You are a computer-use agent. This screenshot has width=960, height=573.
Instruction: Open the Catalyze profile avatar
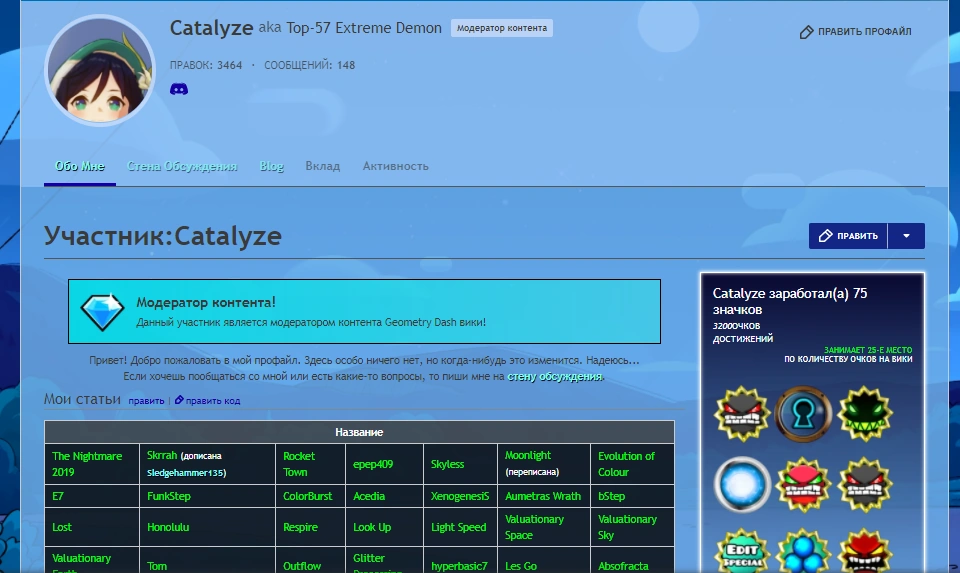click(100, 70)
